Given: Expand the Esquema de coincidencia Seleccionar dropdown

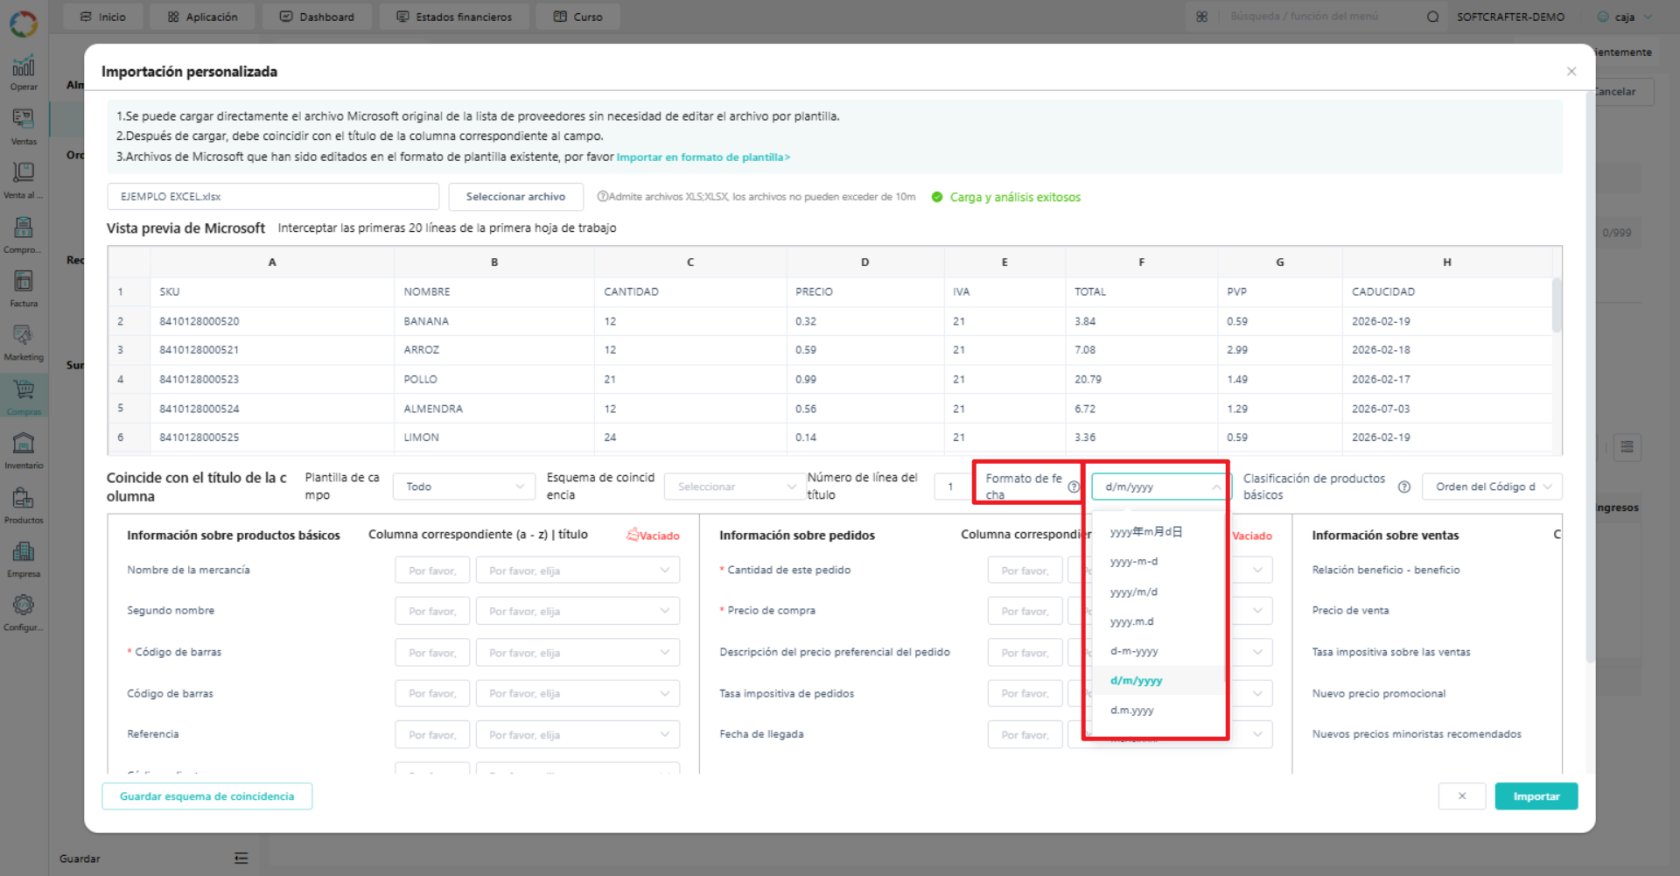Looking at the screenshot, I should click(735, 487).
